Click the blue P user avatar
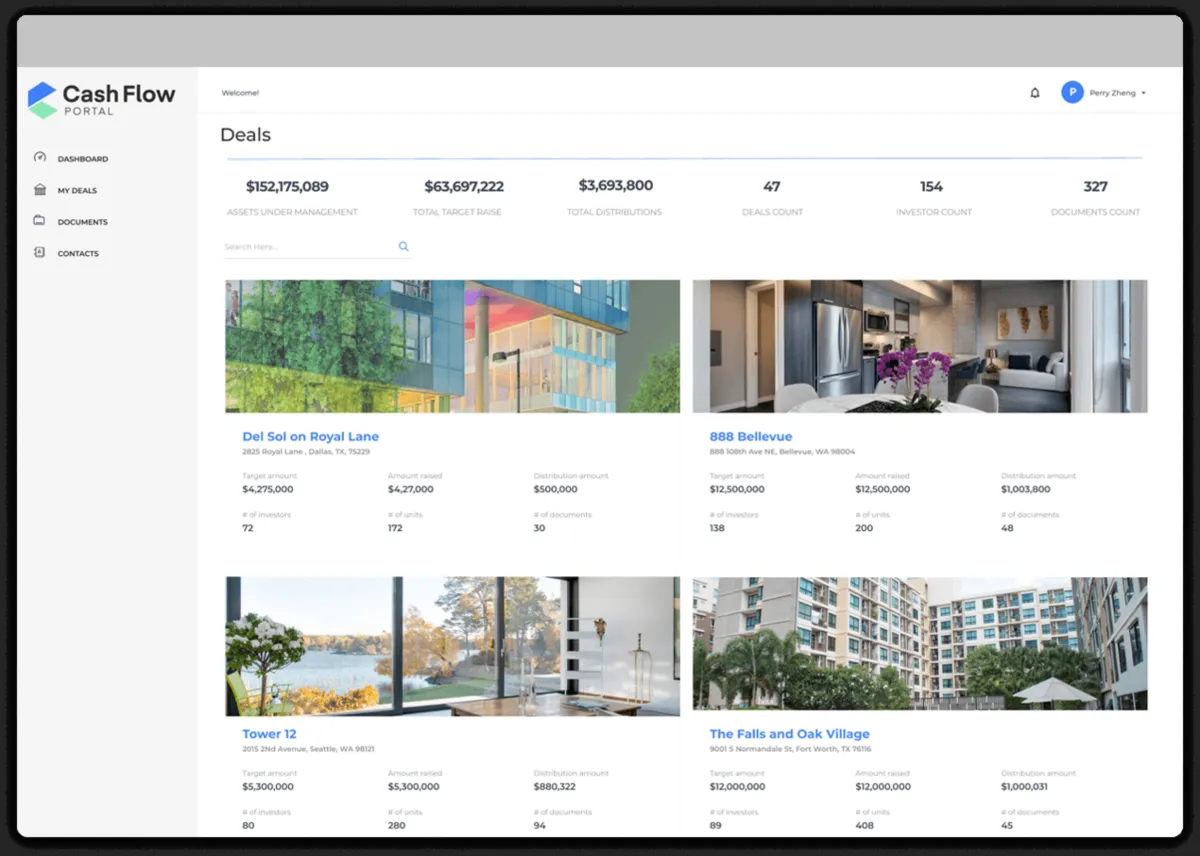The height and width of the screenshot is (856, 1200). [x=1073, y=93]
